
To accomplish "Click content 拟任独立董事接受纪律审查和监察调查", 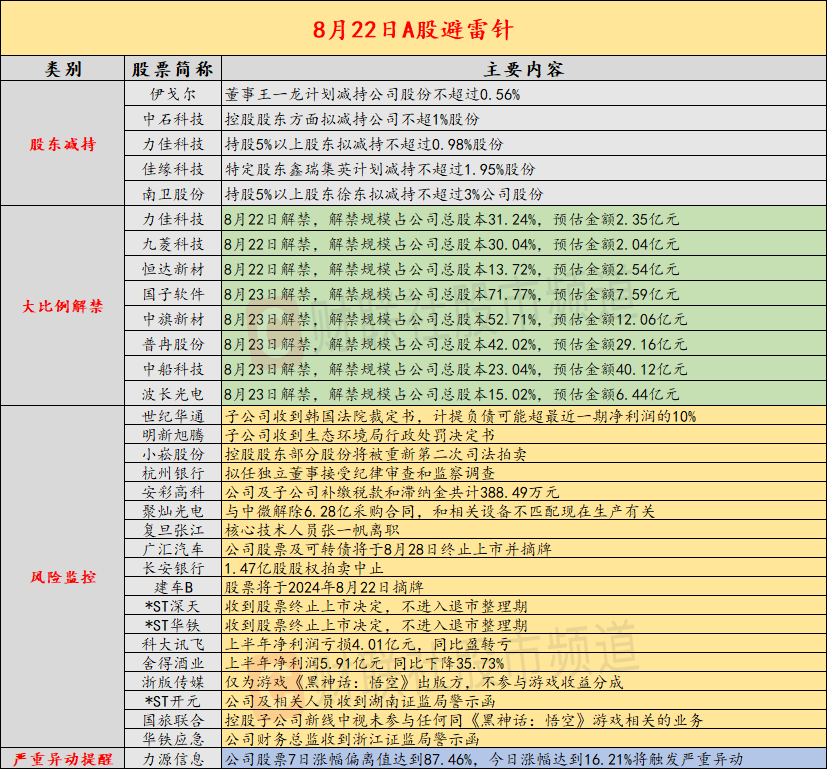I will click(x=360, y=473).
